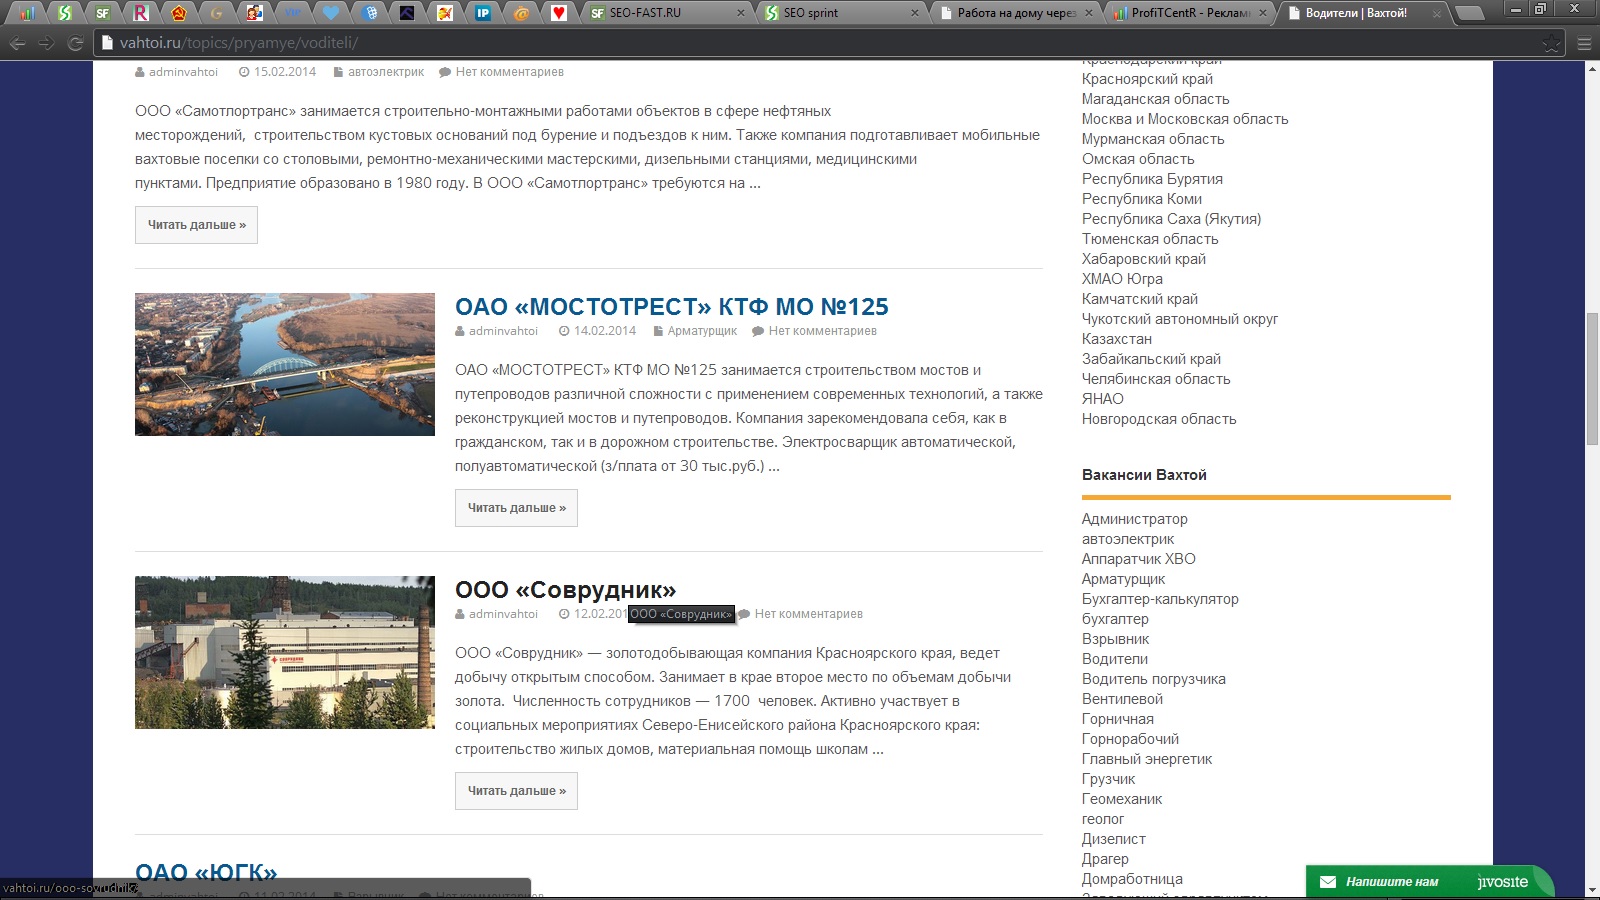Open the Домработница vacancy category

pos(1132,879)
